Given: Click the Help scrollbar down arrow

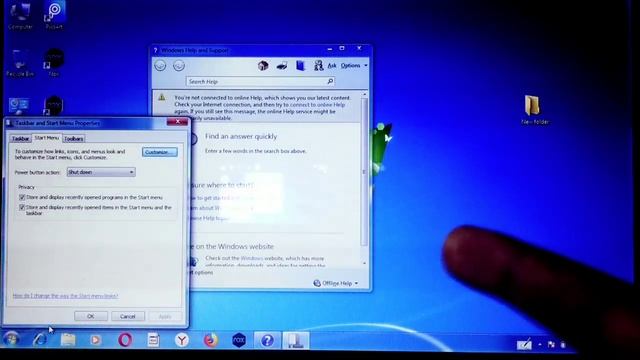Looking at the screenshot, I should click(364, 264).
